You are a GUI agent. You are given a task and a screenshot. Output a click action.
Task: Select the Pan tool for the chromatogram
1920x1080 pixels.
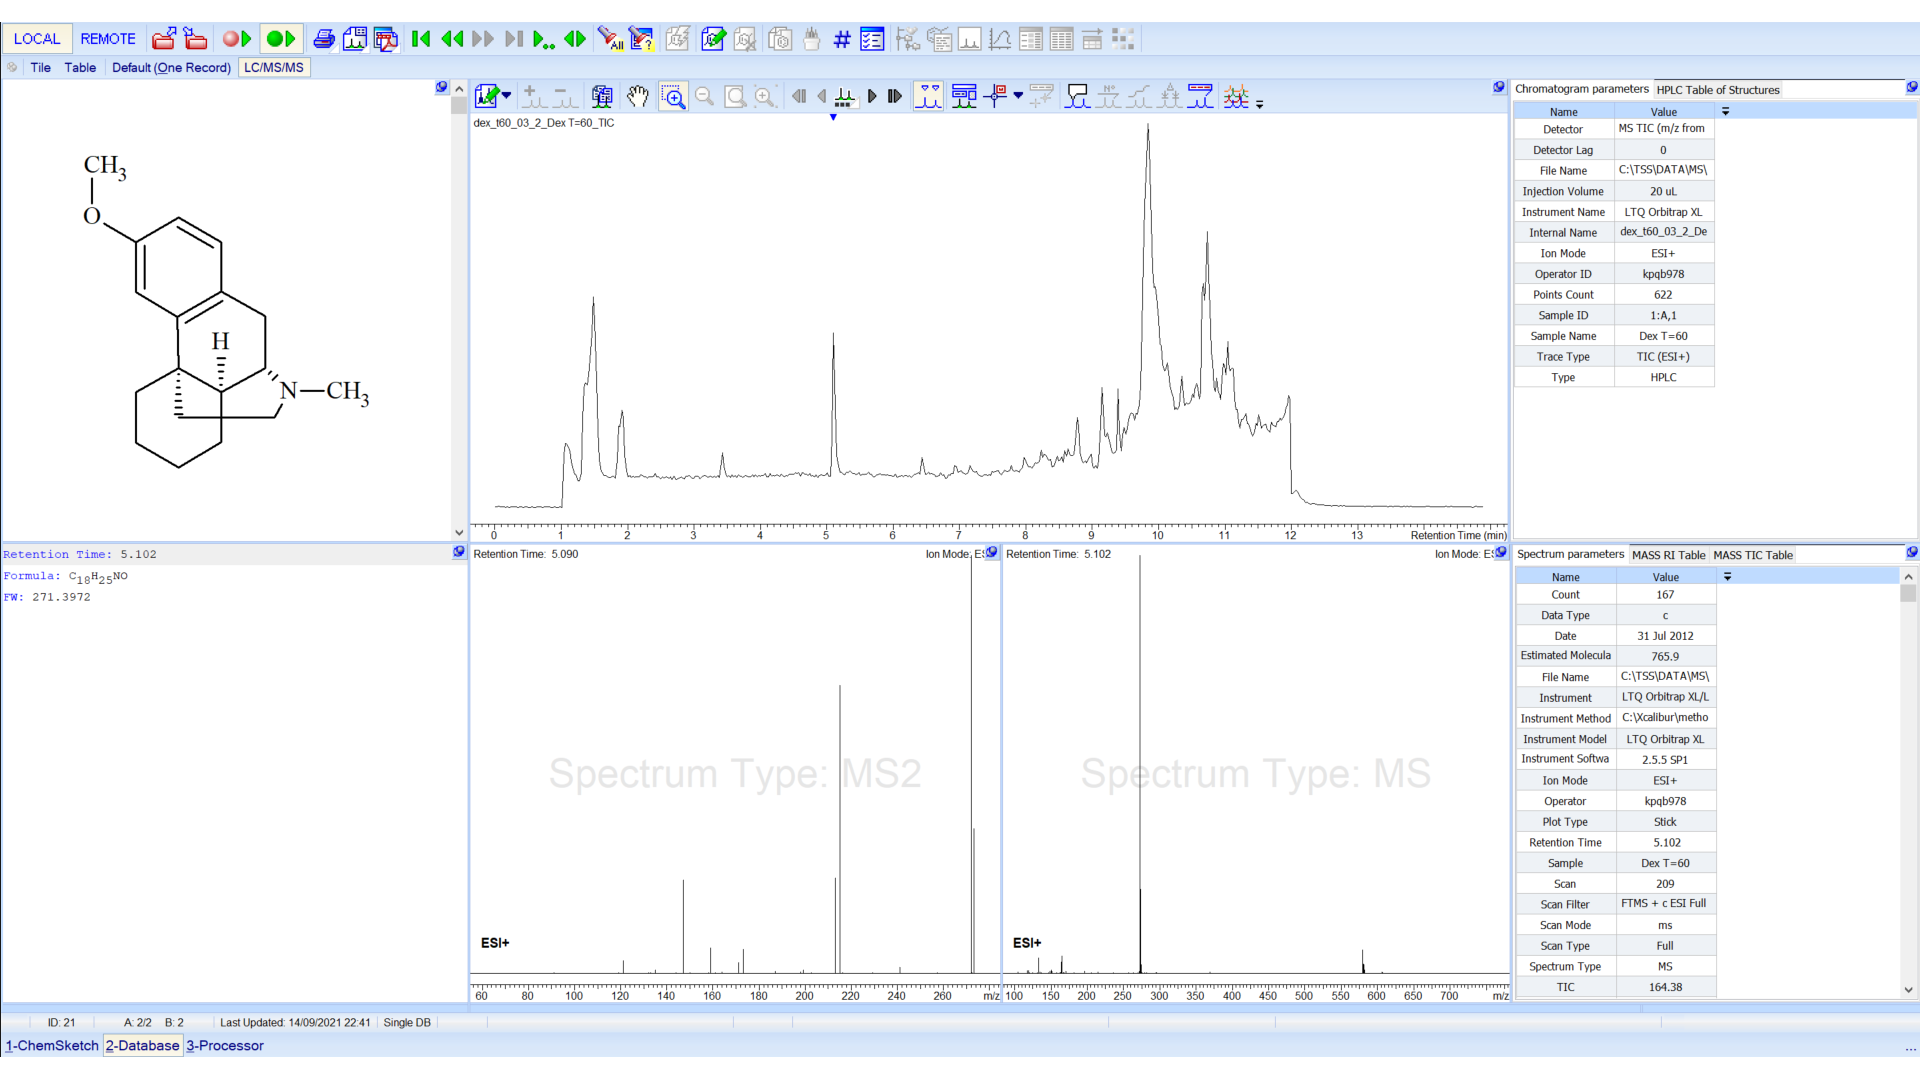pyautogui.click(x=639, y=96)
